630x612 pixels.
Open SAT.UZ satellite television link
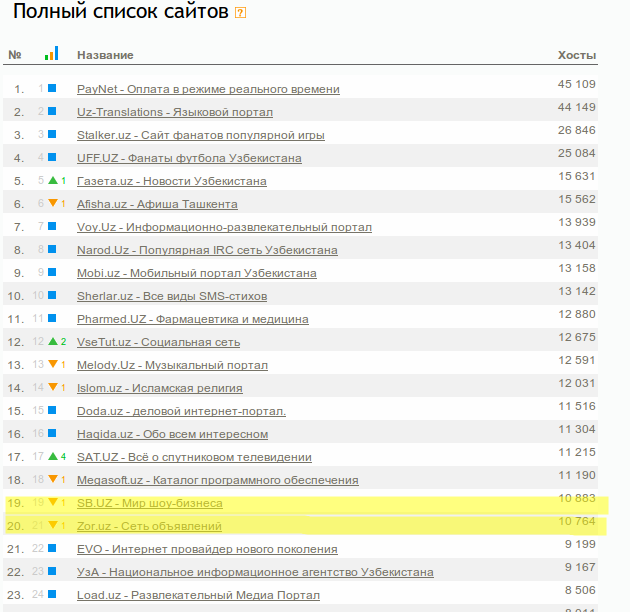(x=194, y=457)
